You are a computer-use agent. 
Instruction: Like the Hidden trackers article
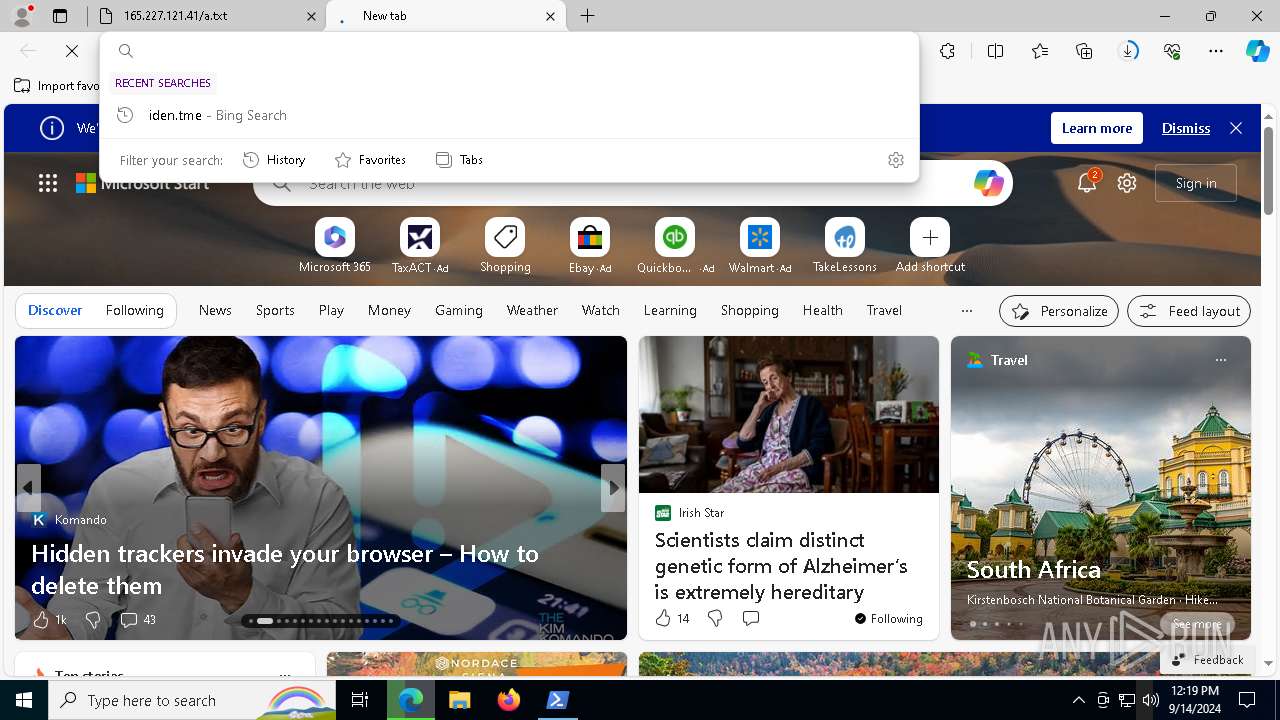coord(50,620)
